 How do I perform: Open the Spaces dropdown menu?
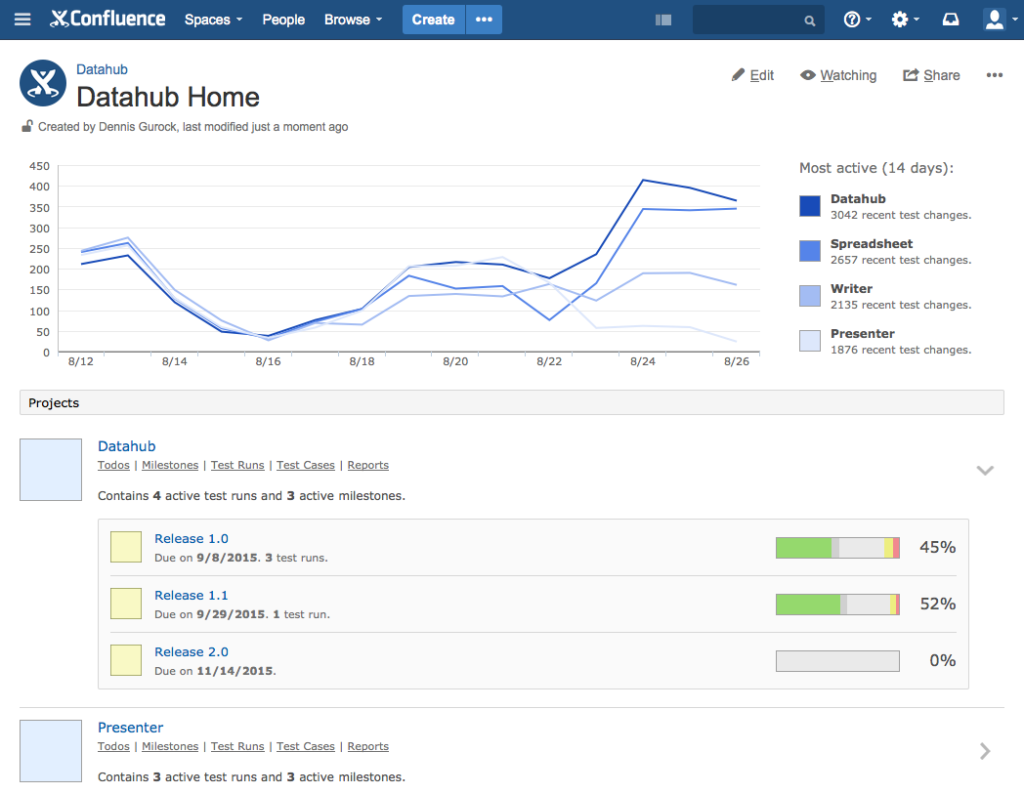[213, 20]
